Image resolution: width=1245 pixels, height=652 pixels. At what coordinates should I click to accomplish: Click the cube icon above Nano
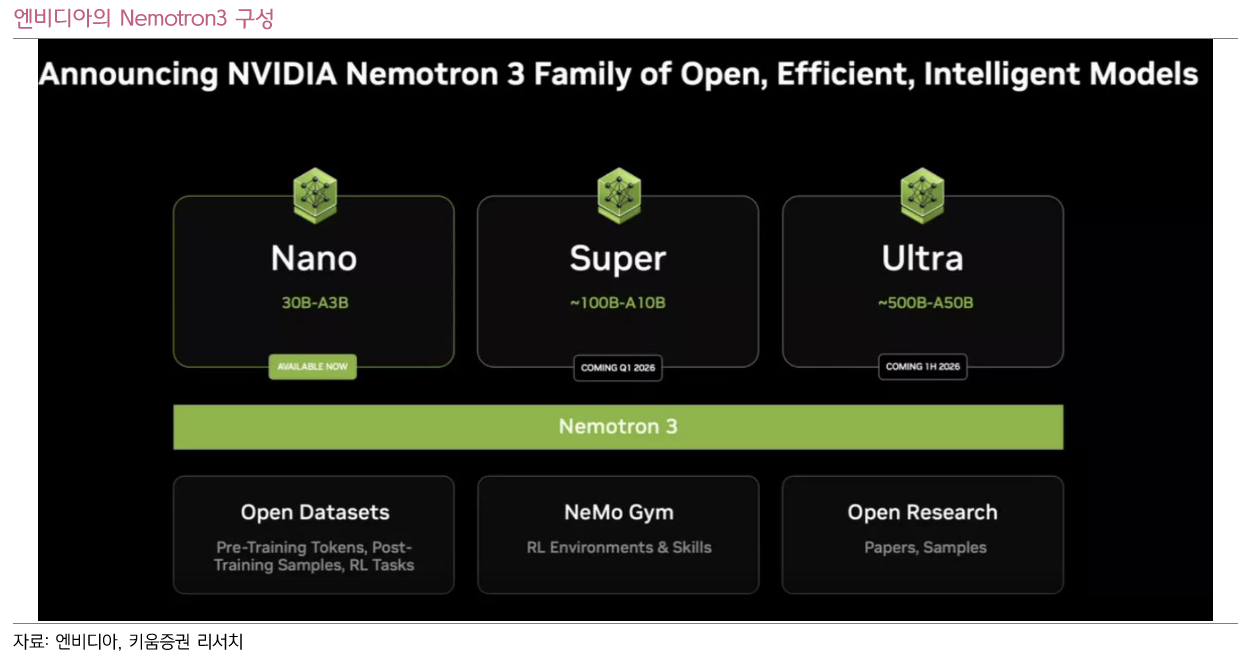(x=314, y=195)
